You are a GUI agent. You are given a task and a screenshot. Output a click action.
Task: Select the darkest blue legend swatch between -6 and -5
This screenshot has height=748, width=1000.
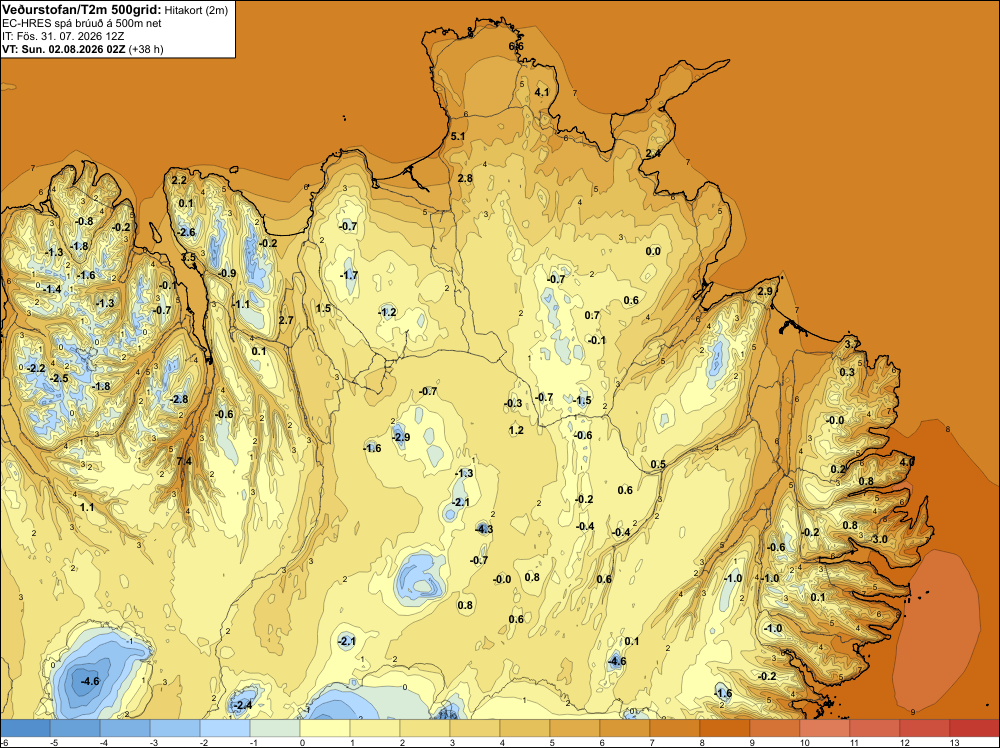25,728
